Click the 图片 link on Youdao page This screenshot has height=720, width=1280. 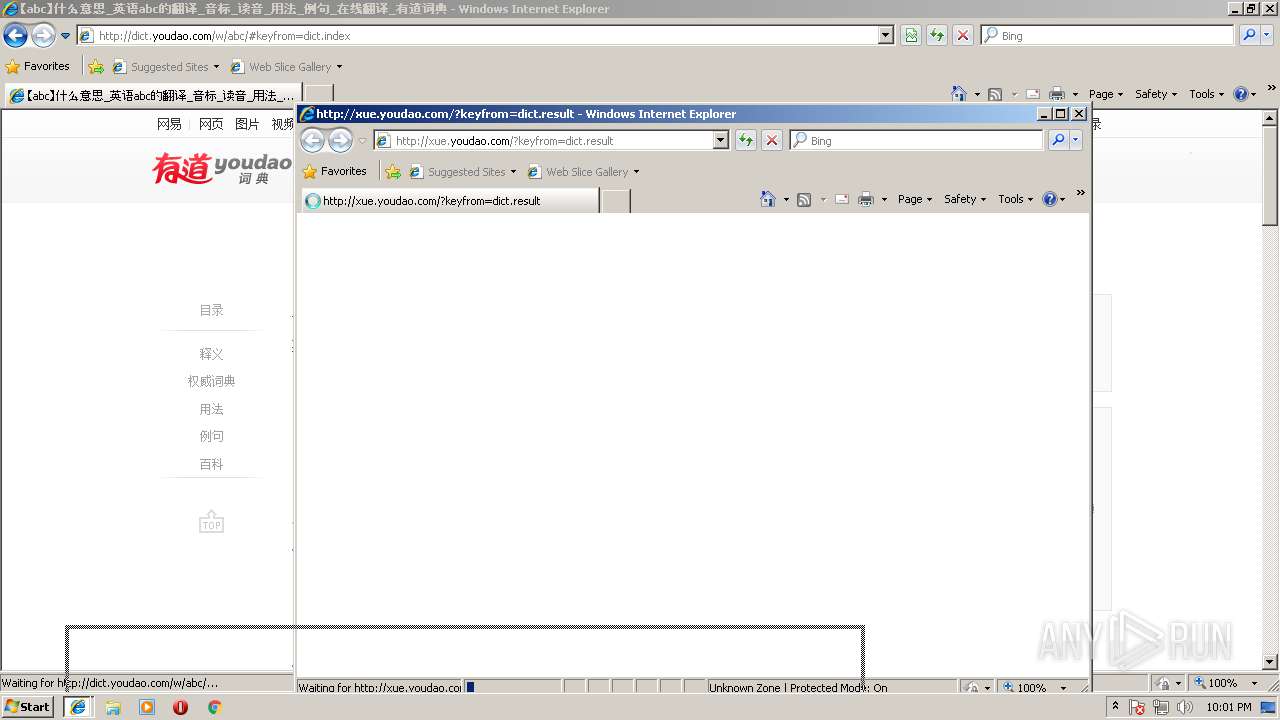click(247, 124)
